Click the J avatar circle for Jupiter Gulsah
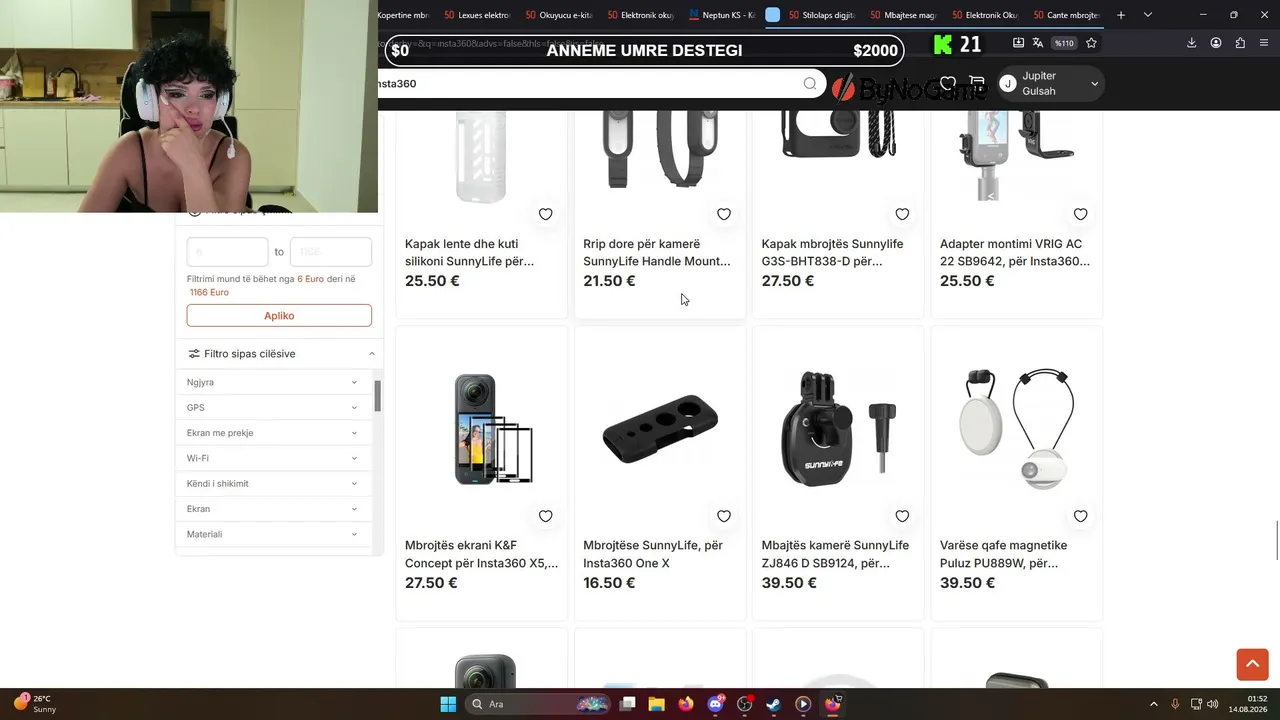The height and width of the screenshot is (720, 1280). [1008, 84]
